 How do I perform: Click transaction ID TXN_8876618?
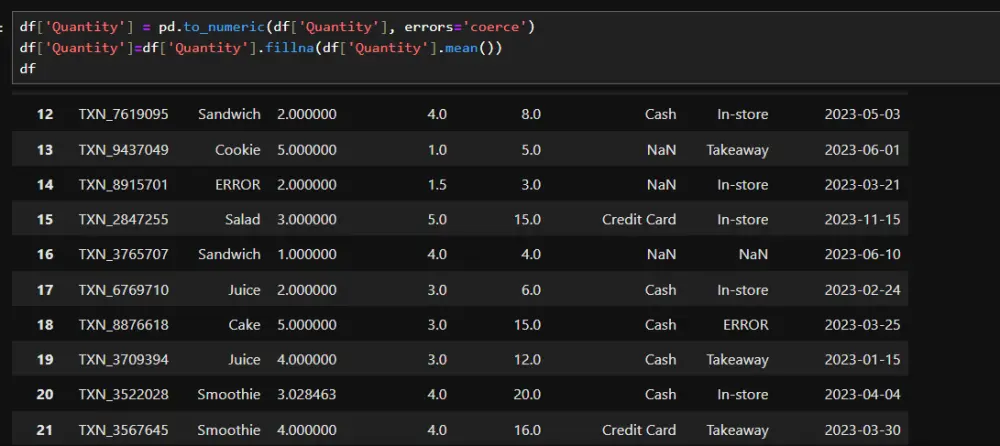(x=124, y=325)
